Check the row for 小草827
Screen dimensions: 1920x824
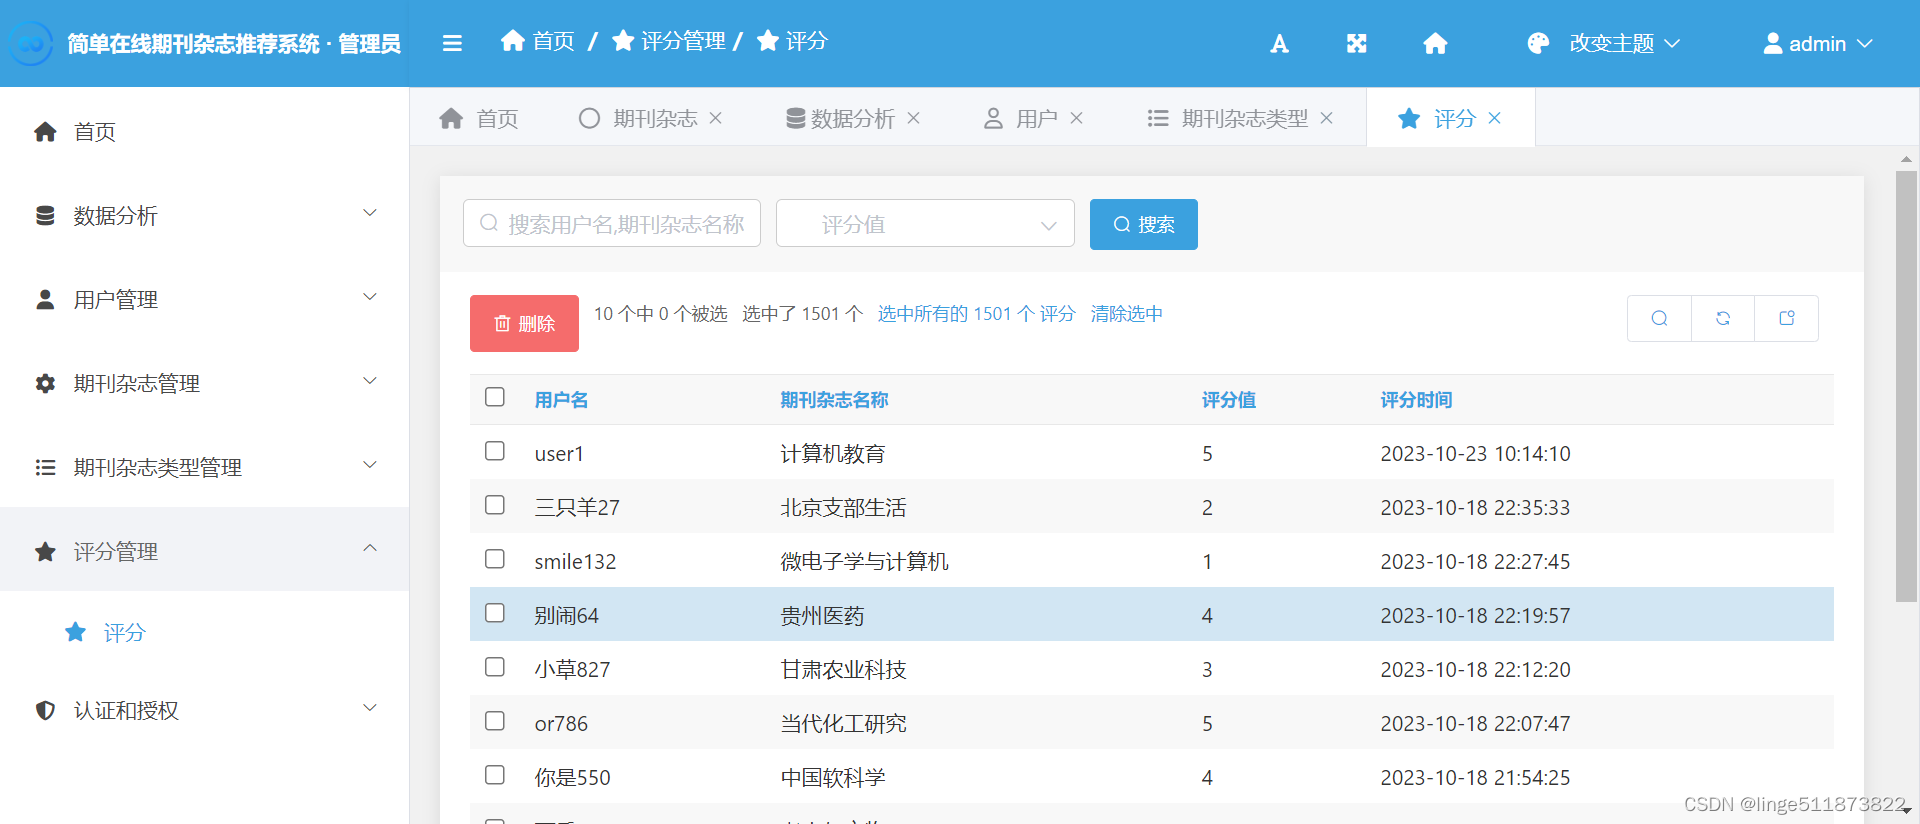[x=495, y=667]
